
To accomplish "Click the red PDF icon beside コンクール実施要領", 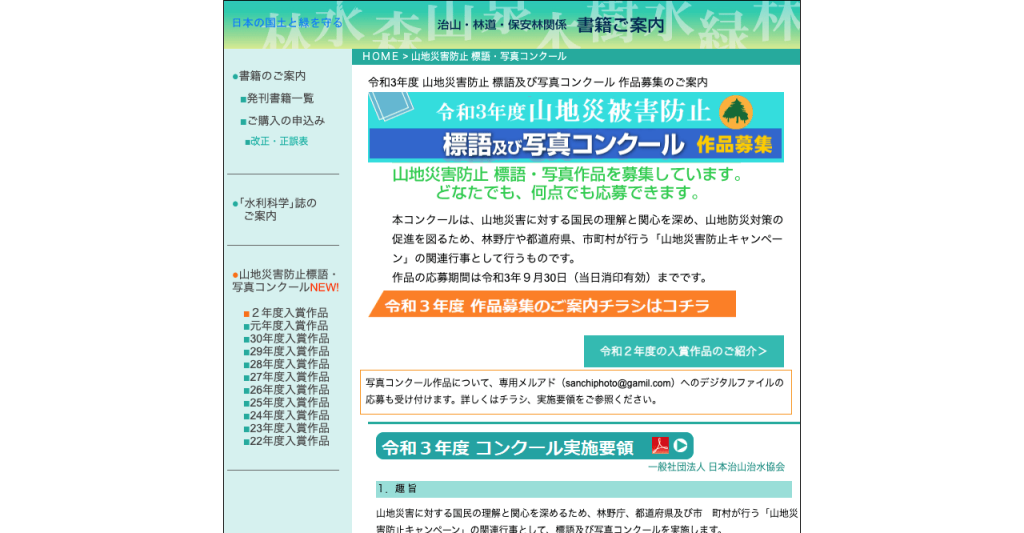I will 660,446.
